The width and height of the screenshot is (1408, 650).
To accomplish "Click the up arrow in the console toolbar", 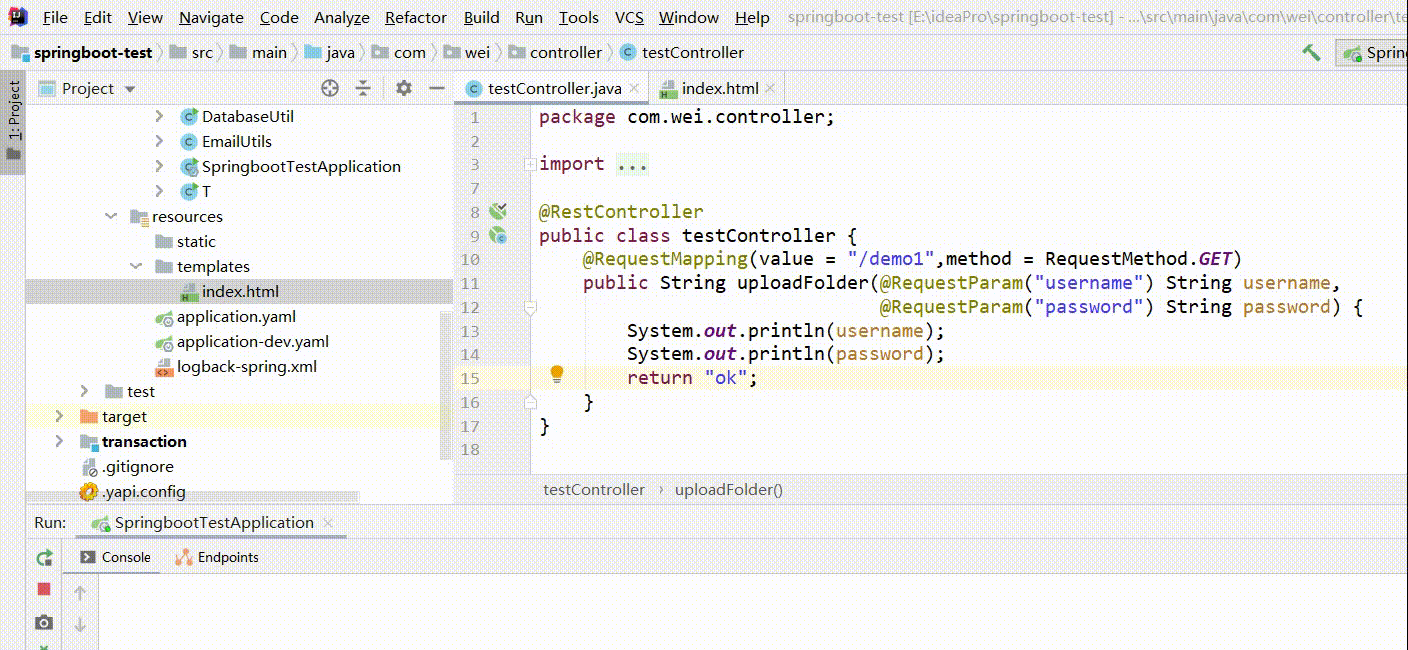I will (x=80, y=593).
